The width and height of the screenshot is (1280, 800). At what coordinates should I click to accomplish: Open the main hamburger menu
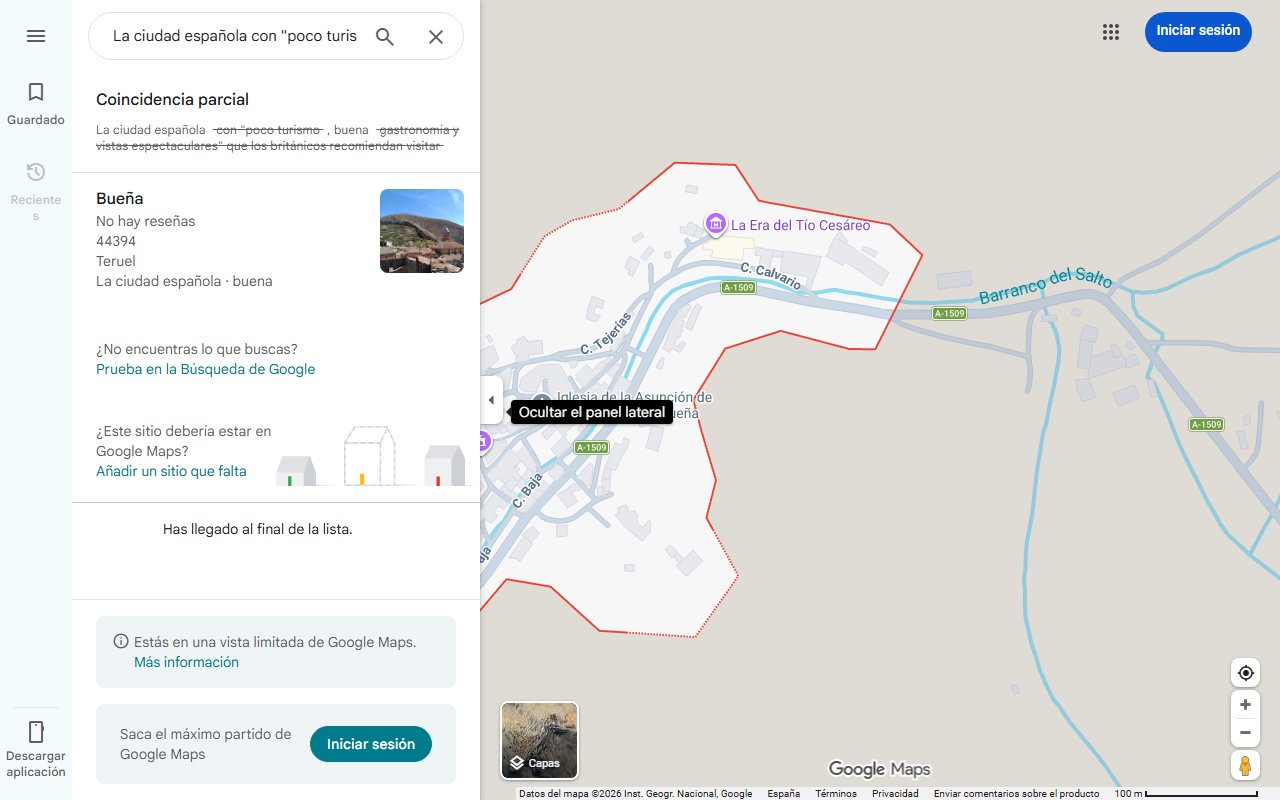36,36
